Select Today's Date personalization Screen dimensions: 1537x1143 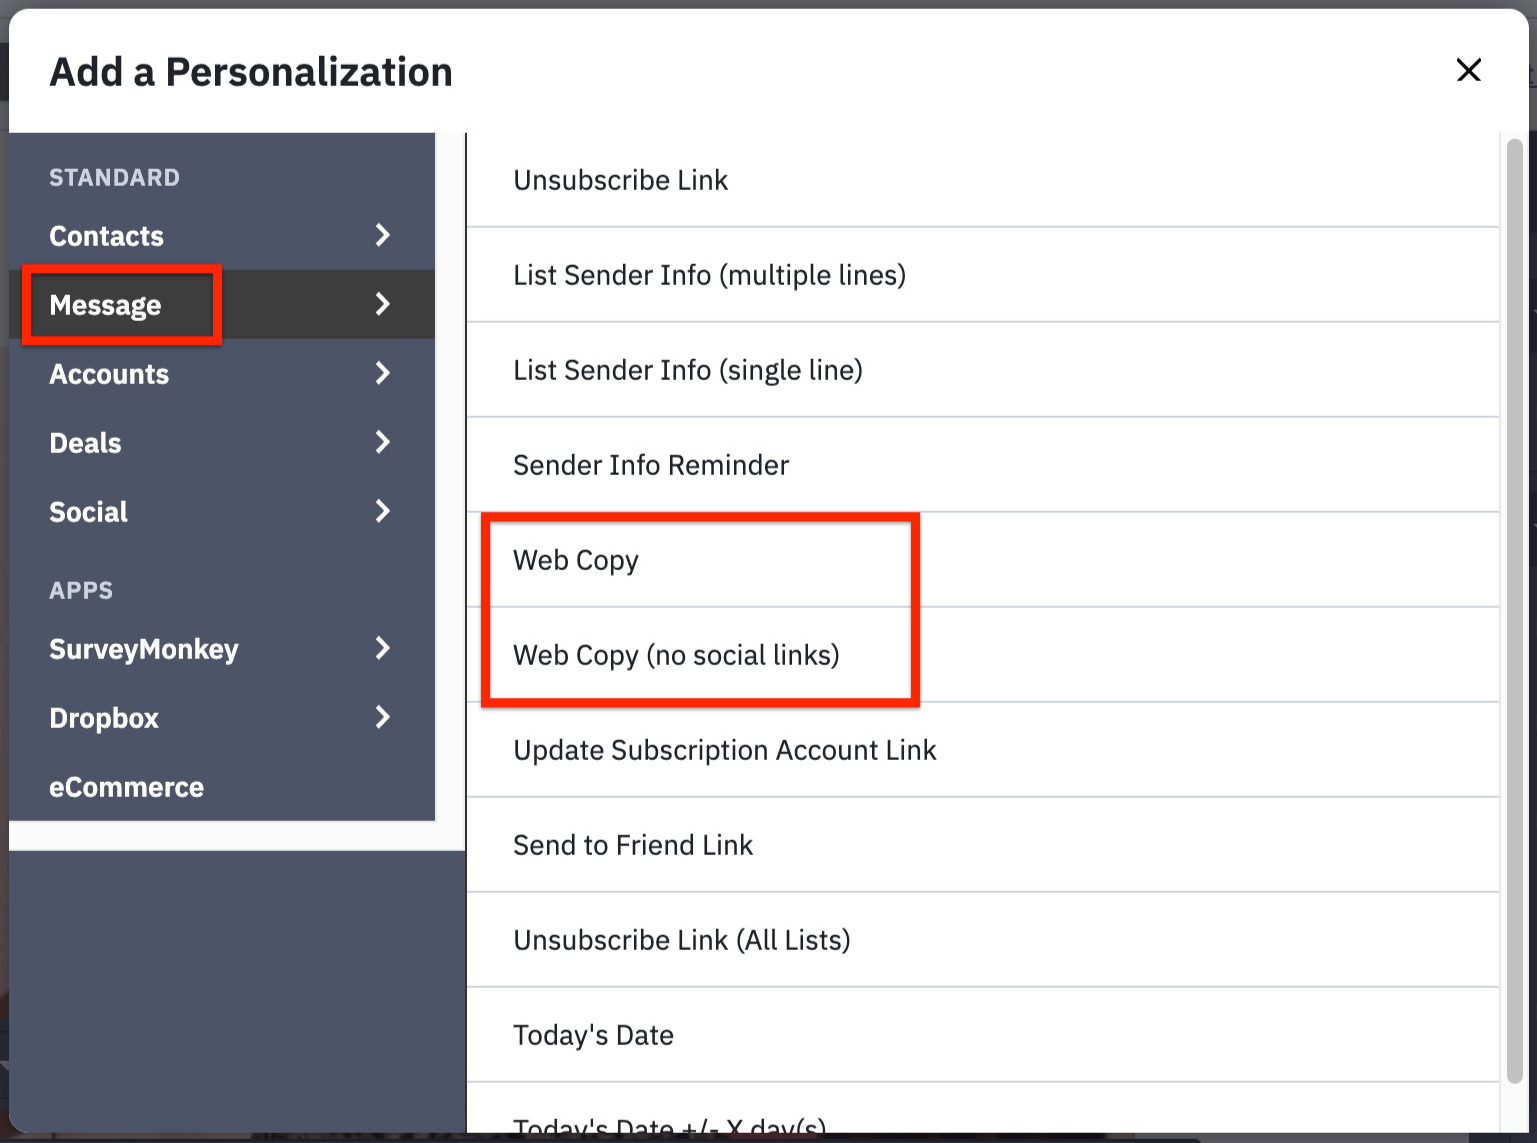point(593,1035)
